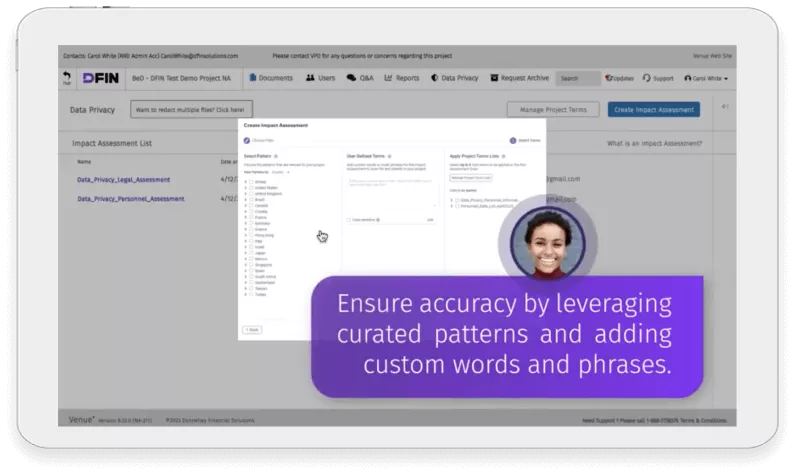795x474 pixels.
Task: Click the Documents icon in the navigation bar
Action: click(x=253, y=78)
